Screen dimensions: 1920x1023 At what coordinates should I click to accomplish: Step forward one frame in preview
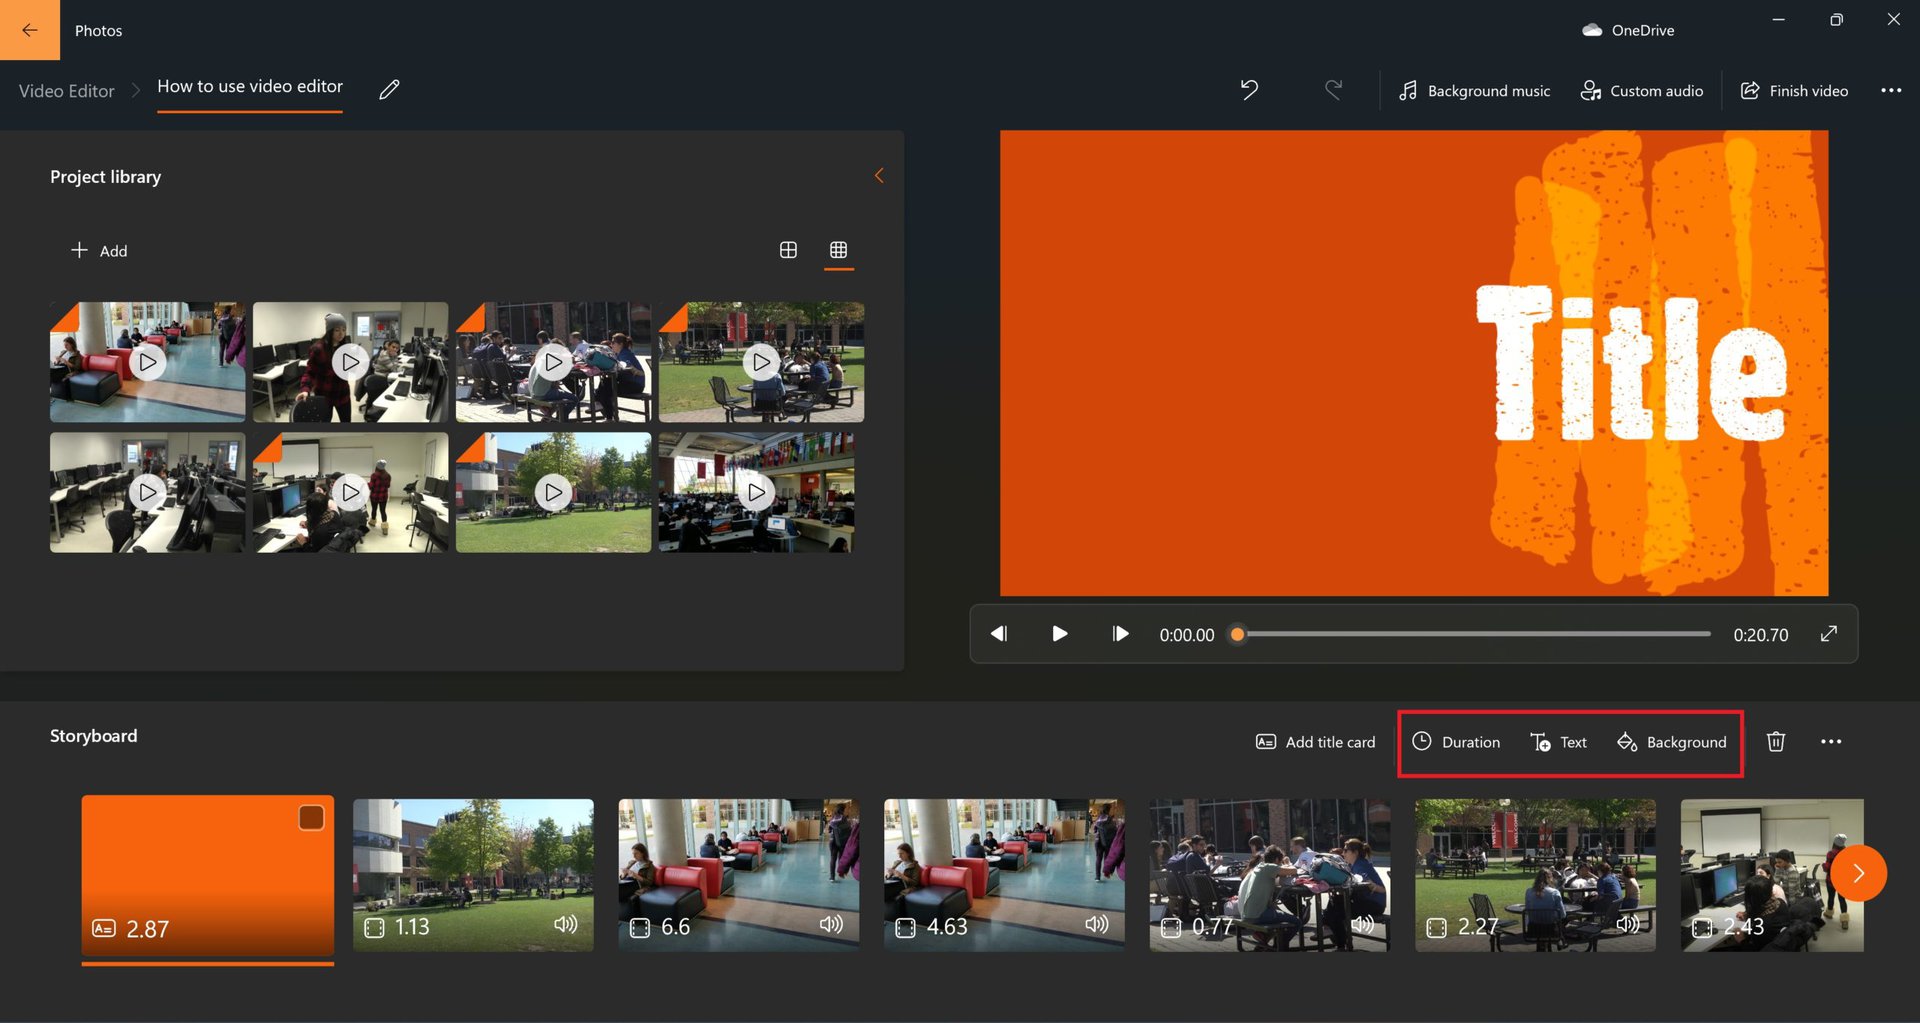[1120, 634]
